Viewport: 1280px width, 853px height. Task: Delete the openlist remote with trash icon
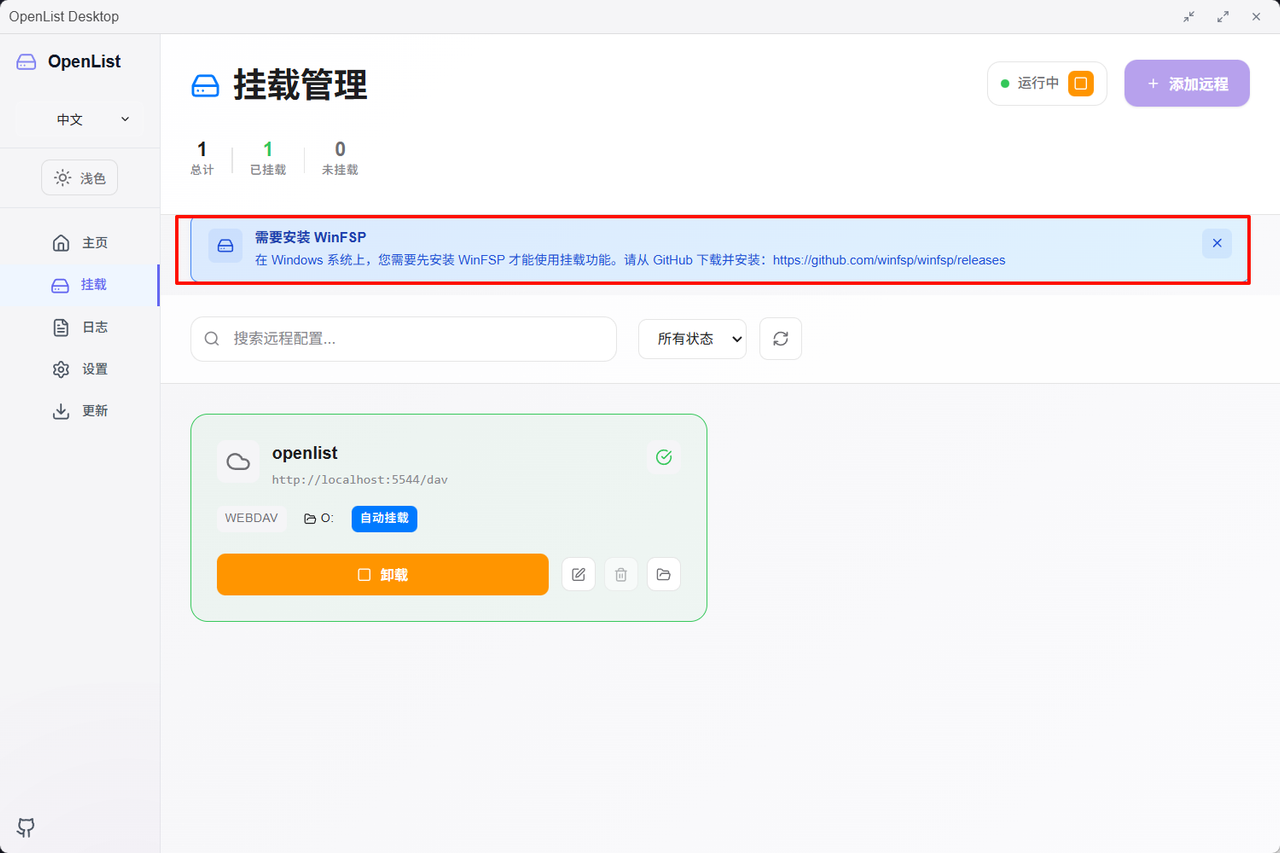tap(621, 574)
